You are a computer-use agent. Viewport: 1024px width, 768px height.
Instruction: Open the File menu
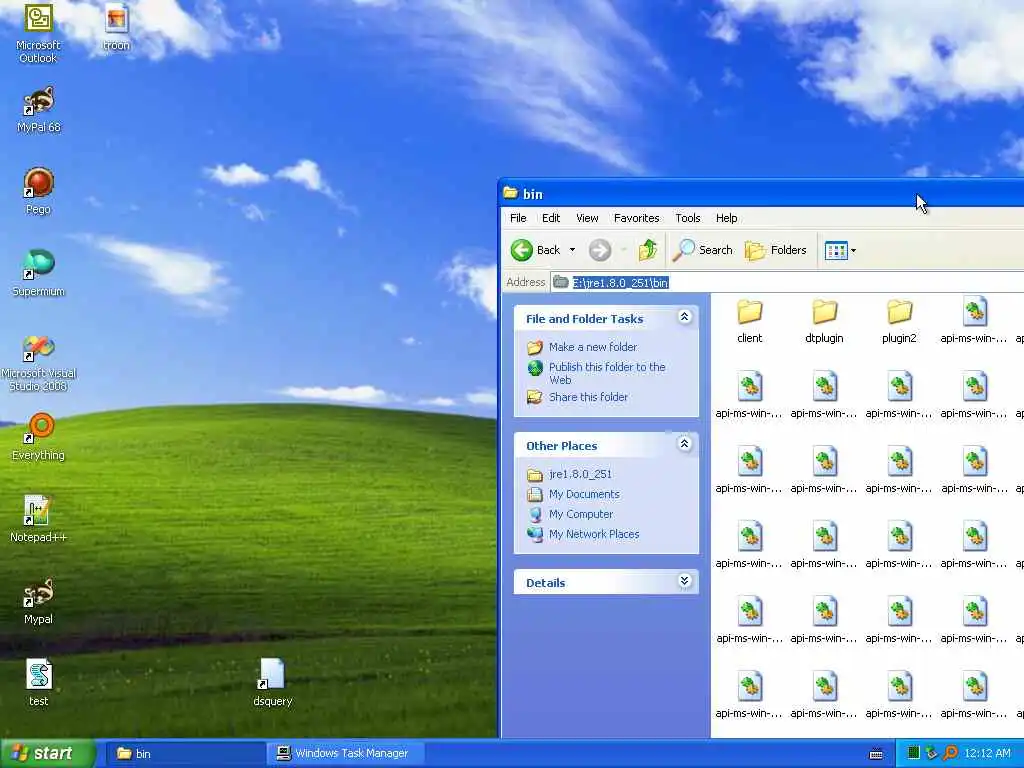(x=518, y=218)
